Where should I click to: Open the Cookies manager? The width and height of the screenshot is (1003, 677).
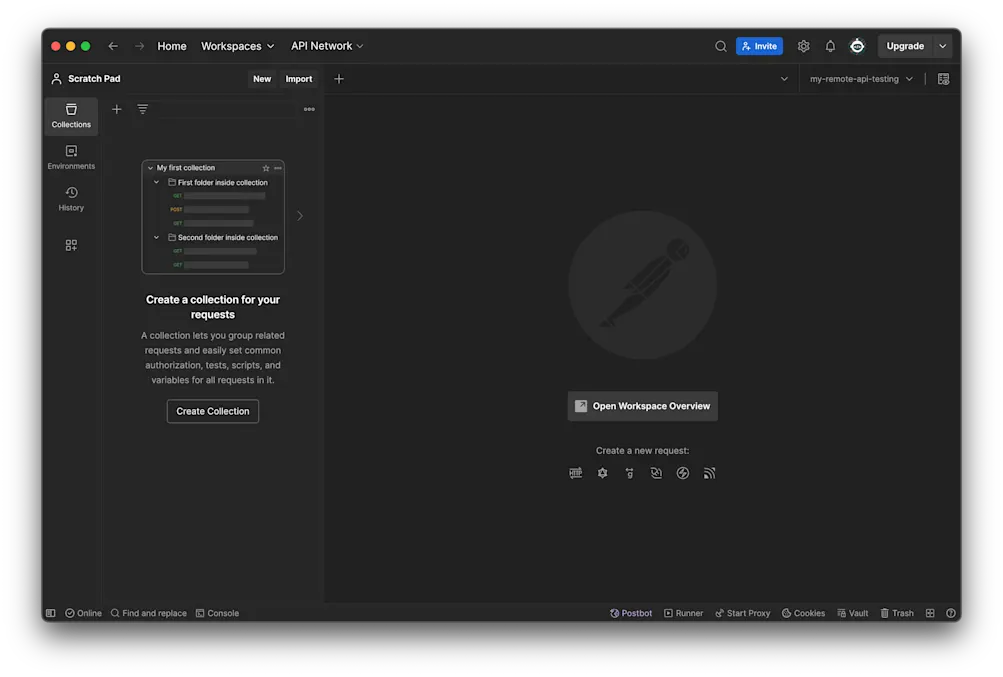click(x=803, y=613)
